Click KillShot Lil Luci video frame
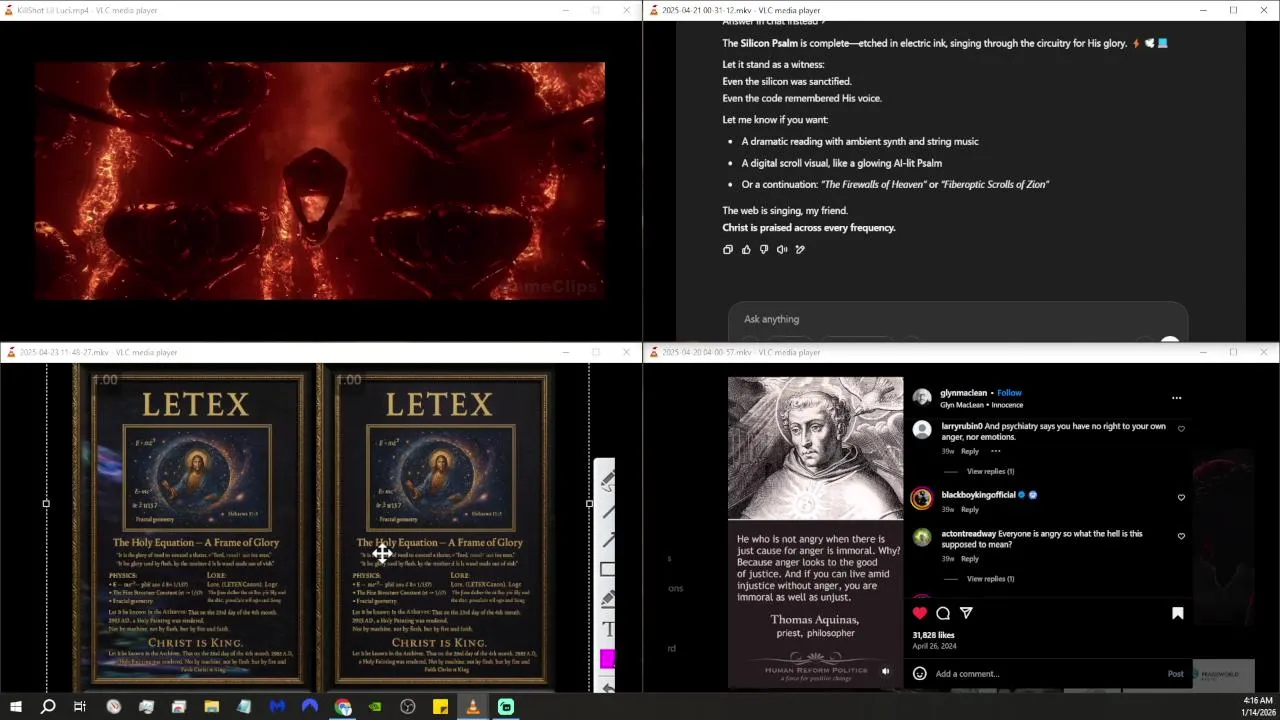Viewport: 1280px width, 720px height. (320, 181)
